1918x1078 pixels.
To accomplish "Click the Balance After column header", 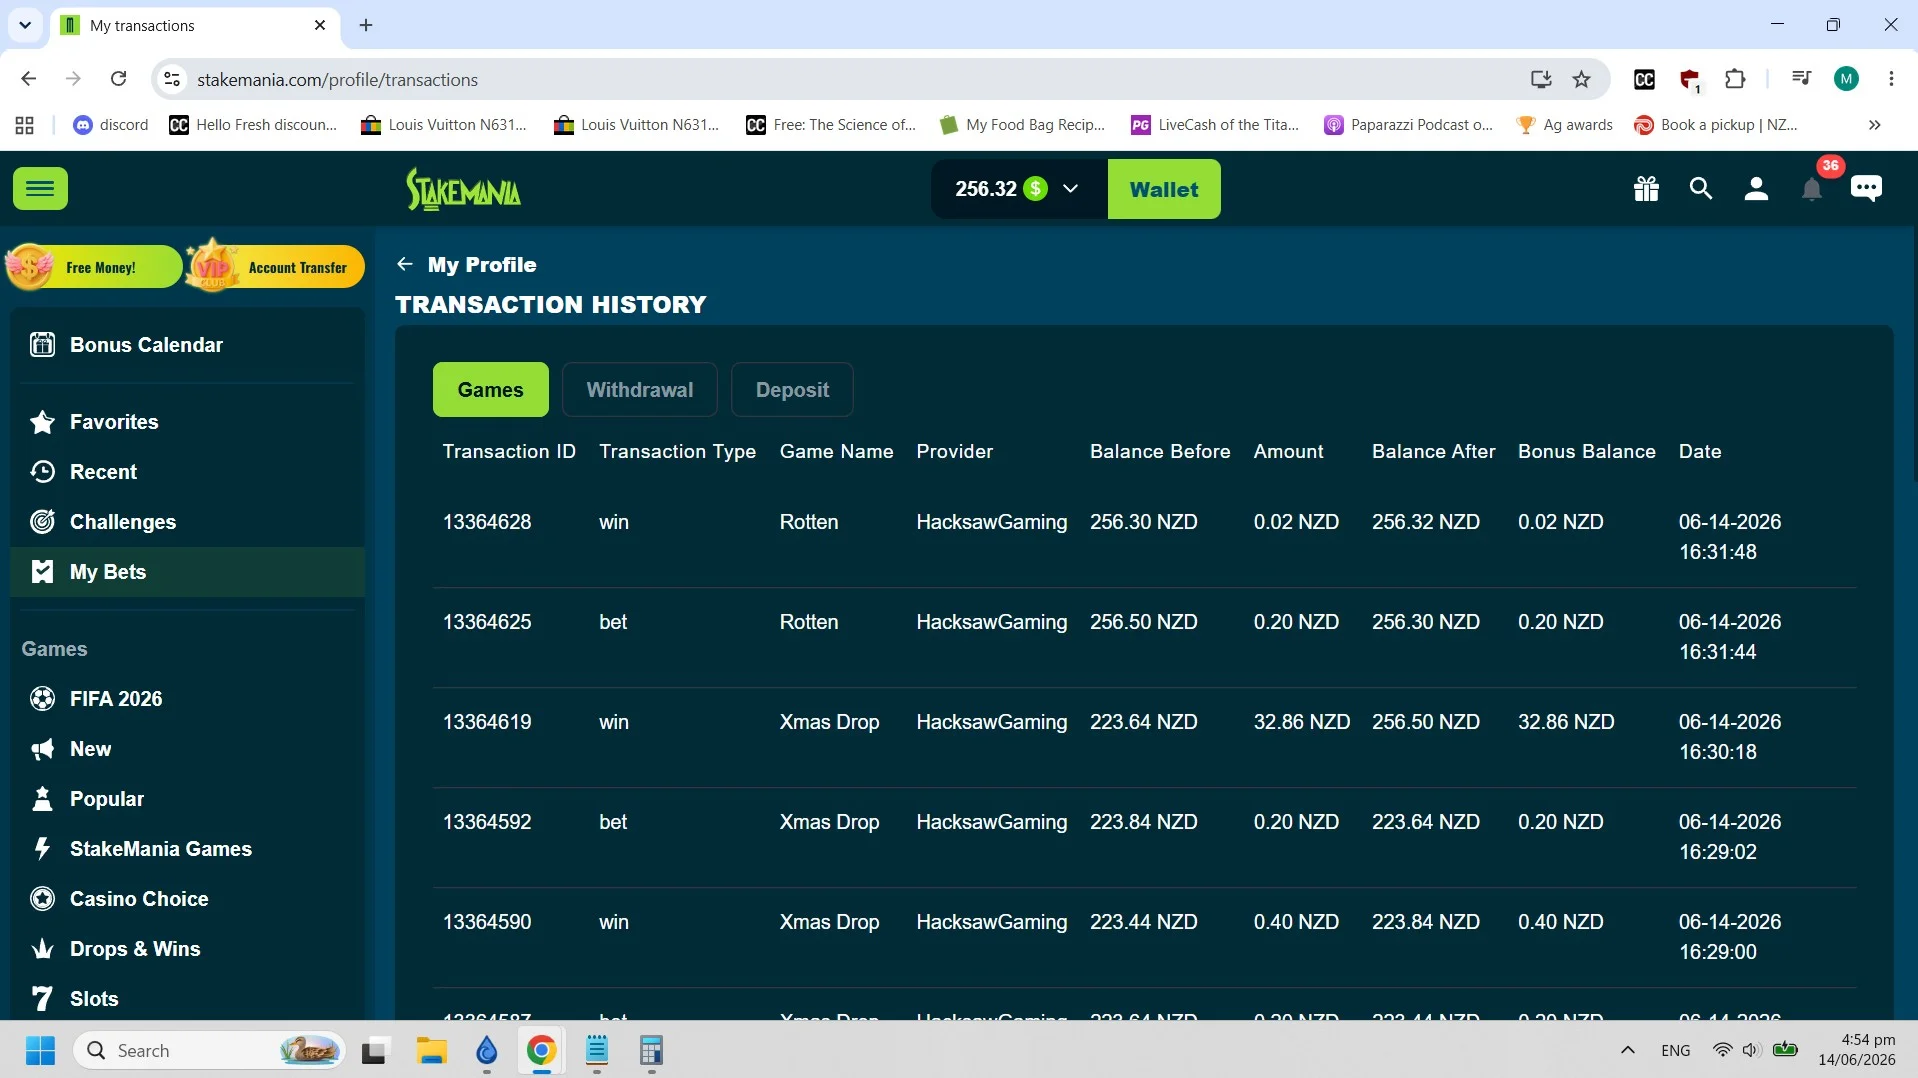I will point(1433,452).
